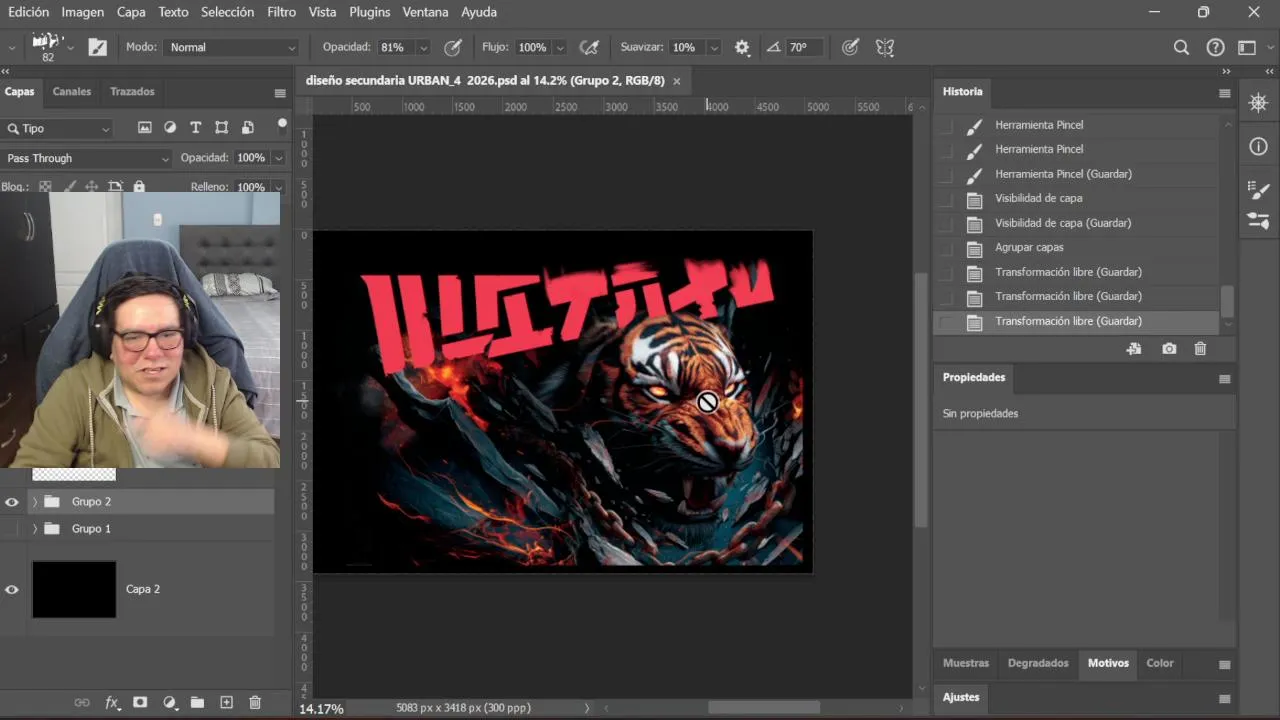The image size is (1280, 720).
Task: Open the Suavizar 10% slider arrow
Action: tap(714, 47)
